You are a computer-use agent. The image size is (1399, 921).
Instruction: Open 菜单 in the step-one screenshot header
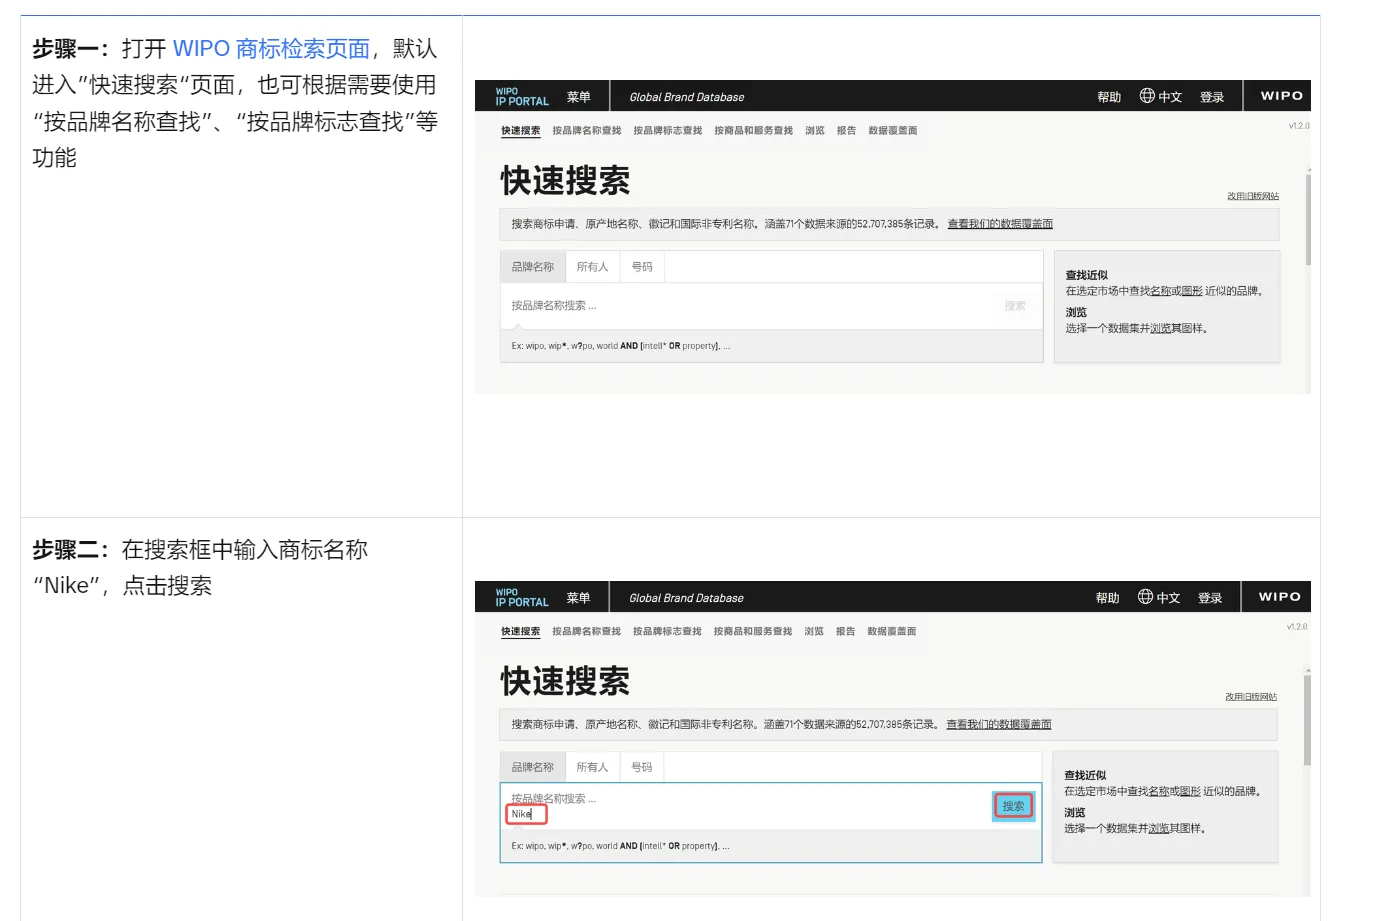point(578,97)
